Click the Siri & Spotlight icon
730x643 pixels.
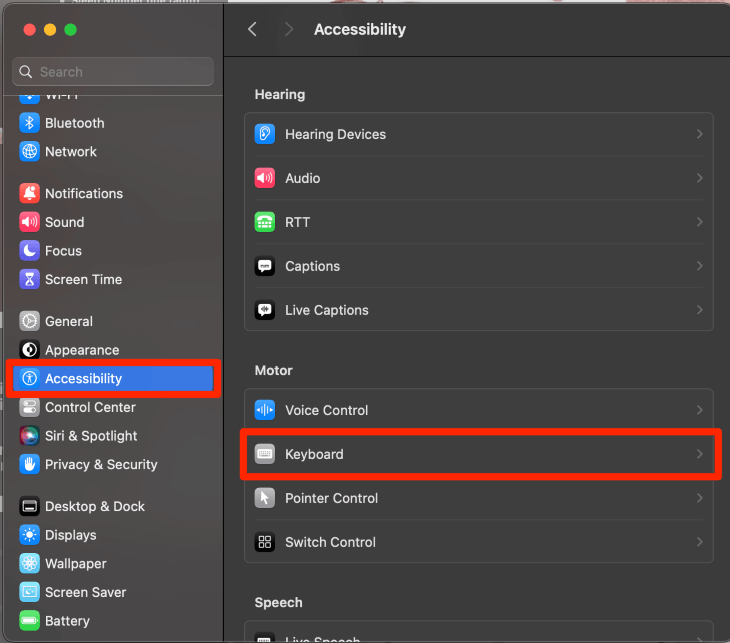(x=29, y=436)
